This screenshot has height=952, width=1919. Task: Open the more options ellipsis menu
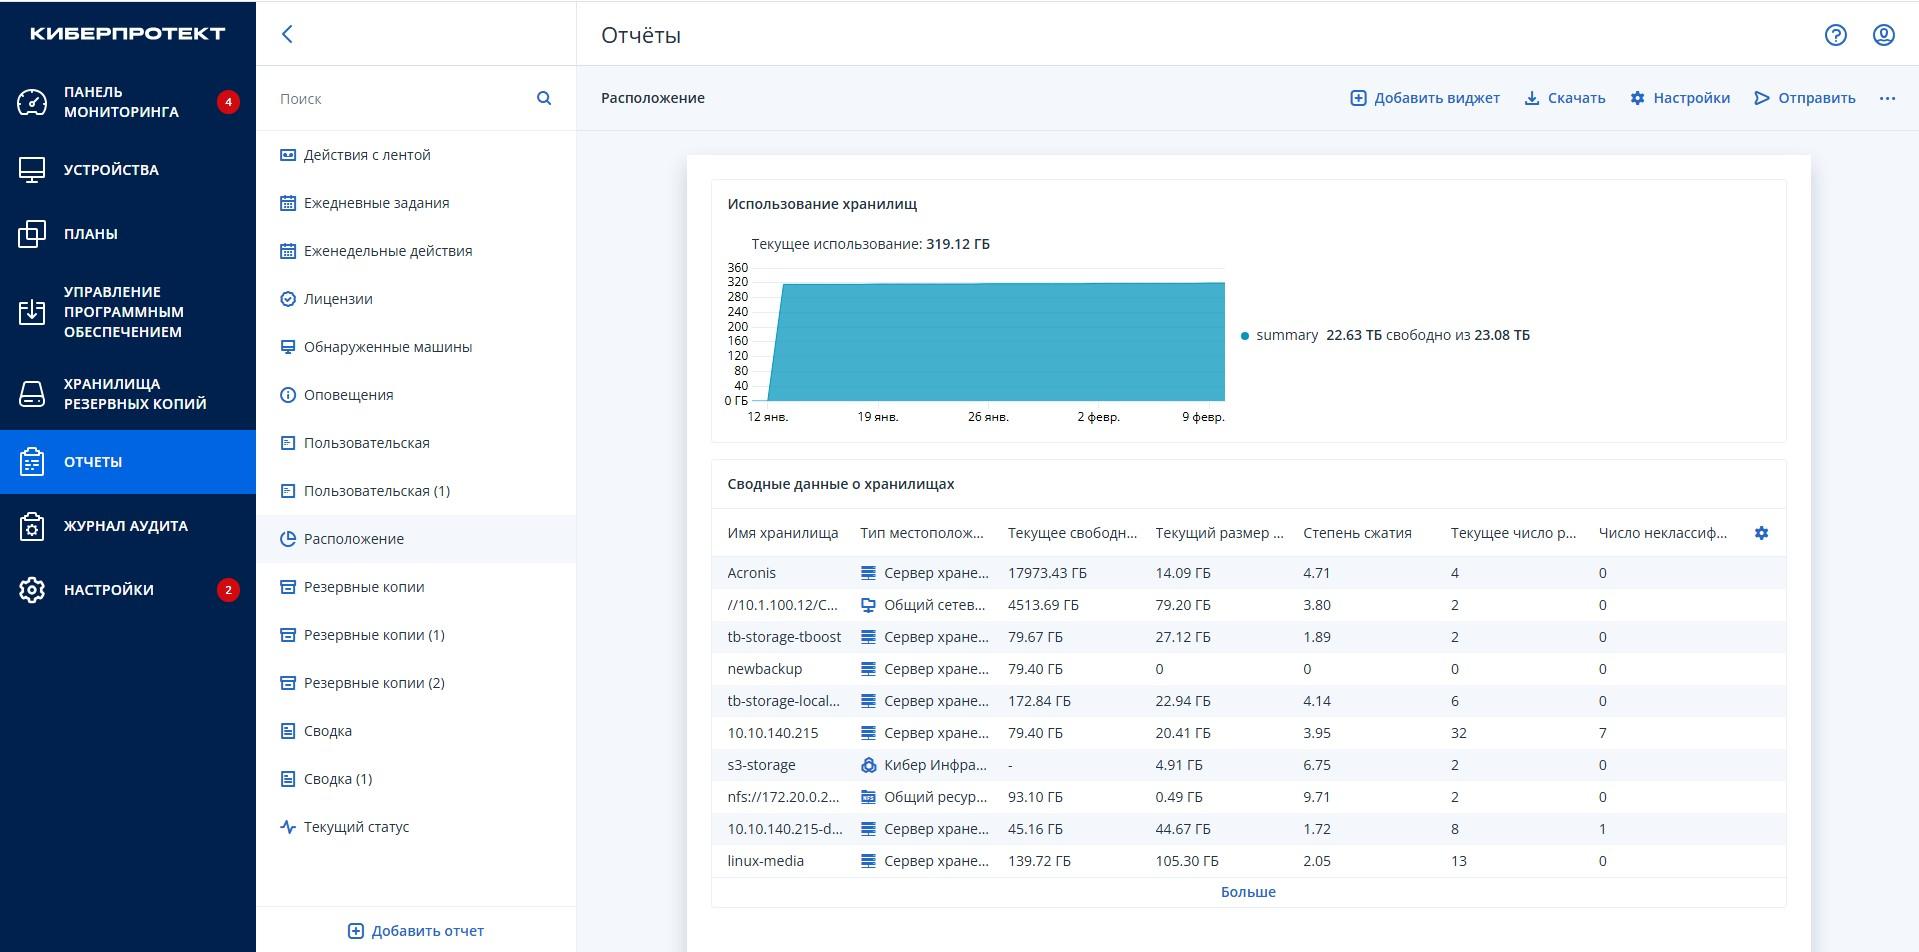(1887, 98)
